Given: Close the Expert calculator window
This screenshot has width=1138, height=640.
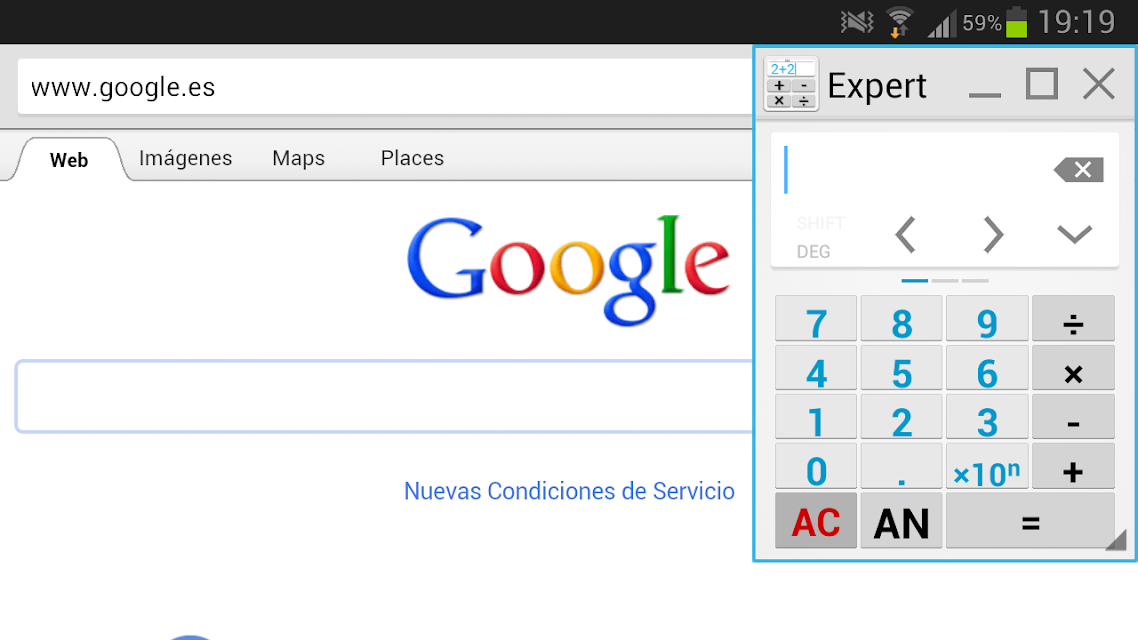Looking at the screenshot, I should point(1099,83).
